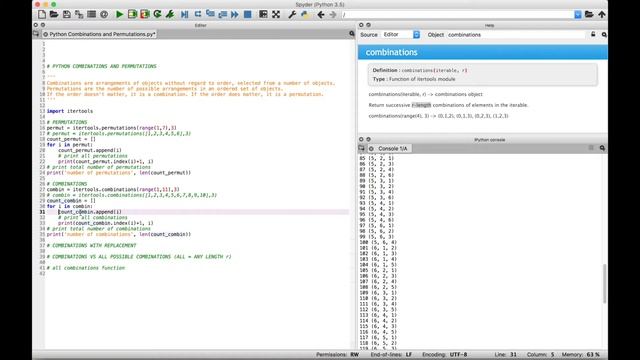
Task: Go back to previous cursor position
Action: point(321,14)
